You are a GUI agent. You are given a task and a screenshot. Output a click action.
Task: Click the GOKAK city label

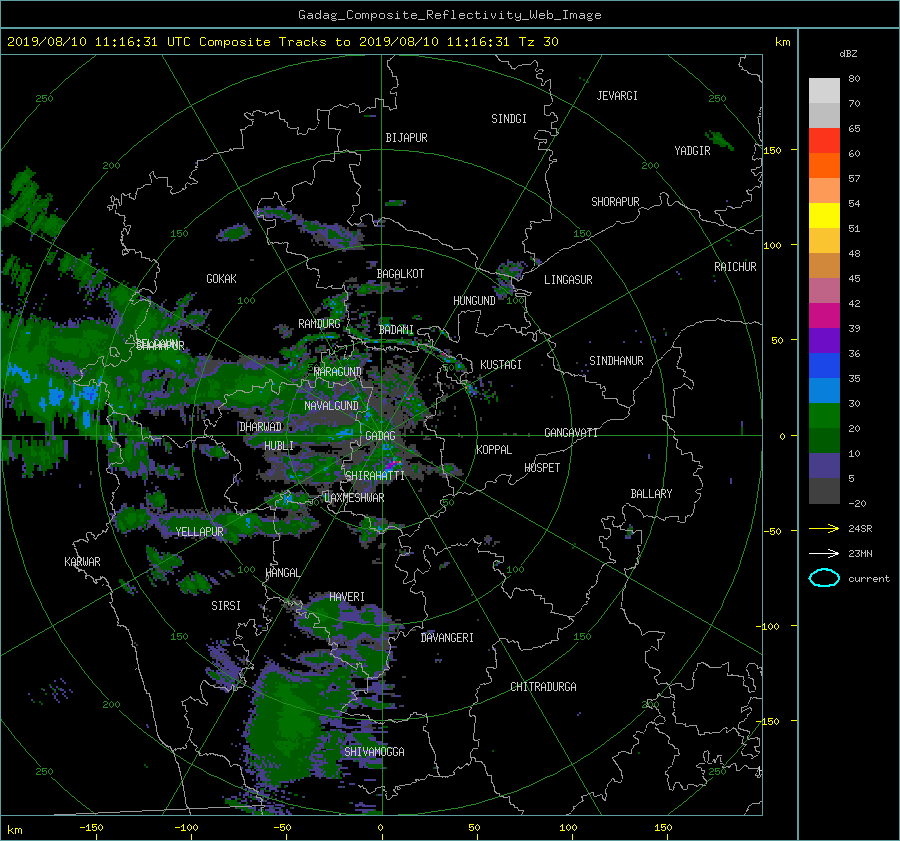coord(222,279)
